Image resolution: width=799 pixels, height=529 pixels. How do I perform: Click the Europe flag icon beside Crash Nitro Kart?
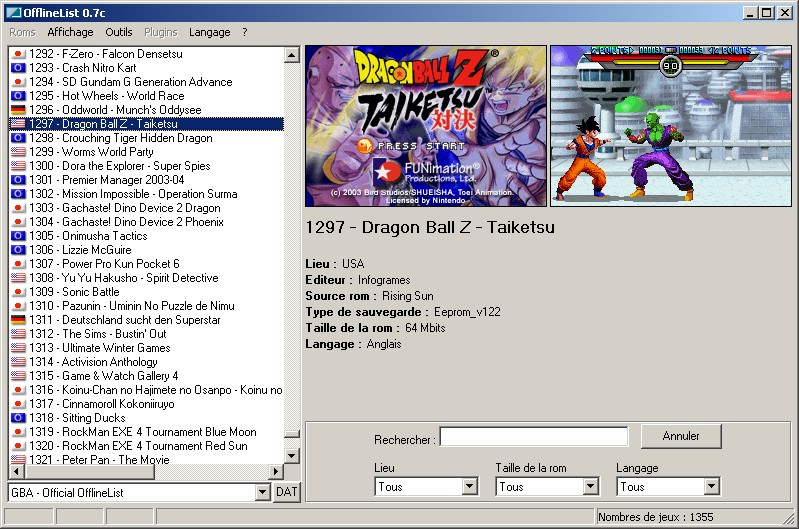click(18, 68)
